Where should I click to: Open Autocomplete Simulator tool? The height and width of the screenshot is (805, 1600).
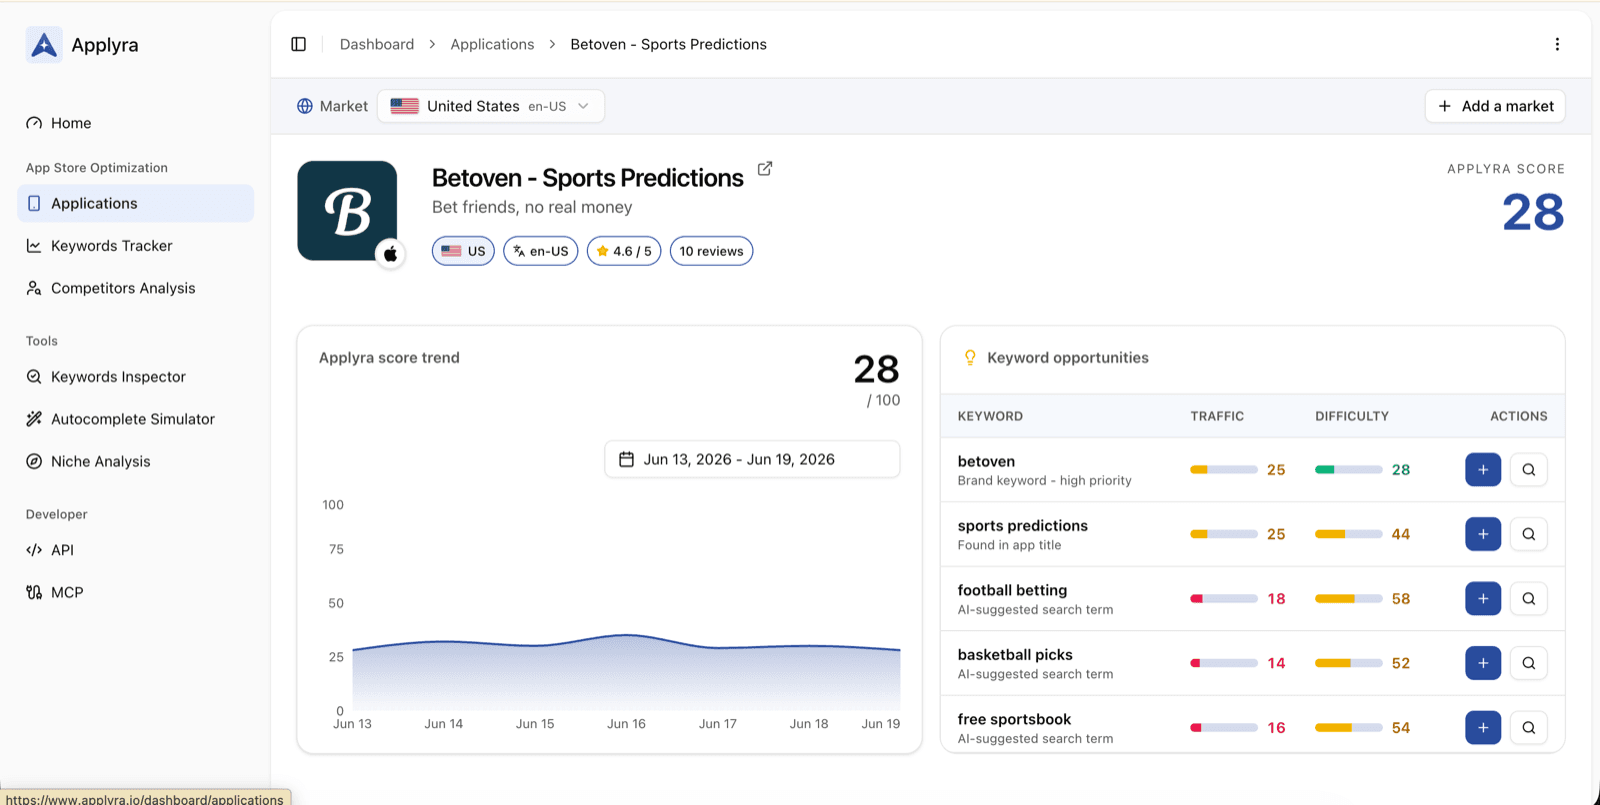point(135,419)
